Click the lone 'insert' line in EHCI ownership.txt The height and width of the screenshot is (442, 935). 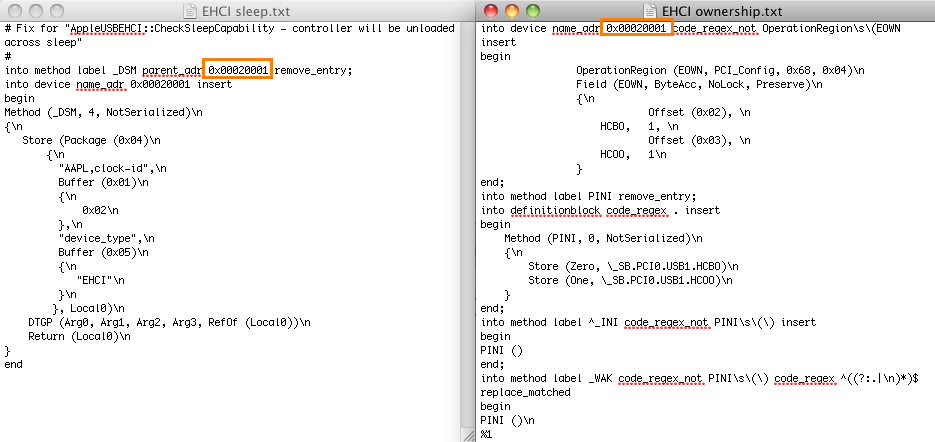(x=498, y=42)
